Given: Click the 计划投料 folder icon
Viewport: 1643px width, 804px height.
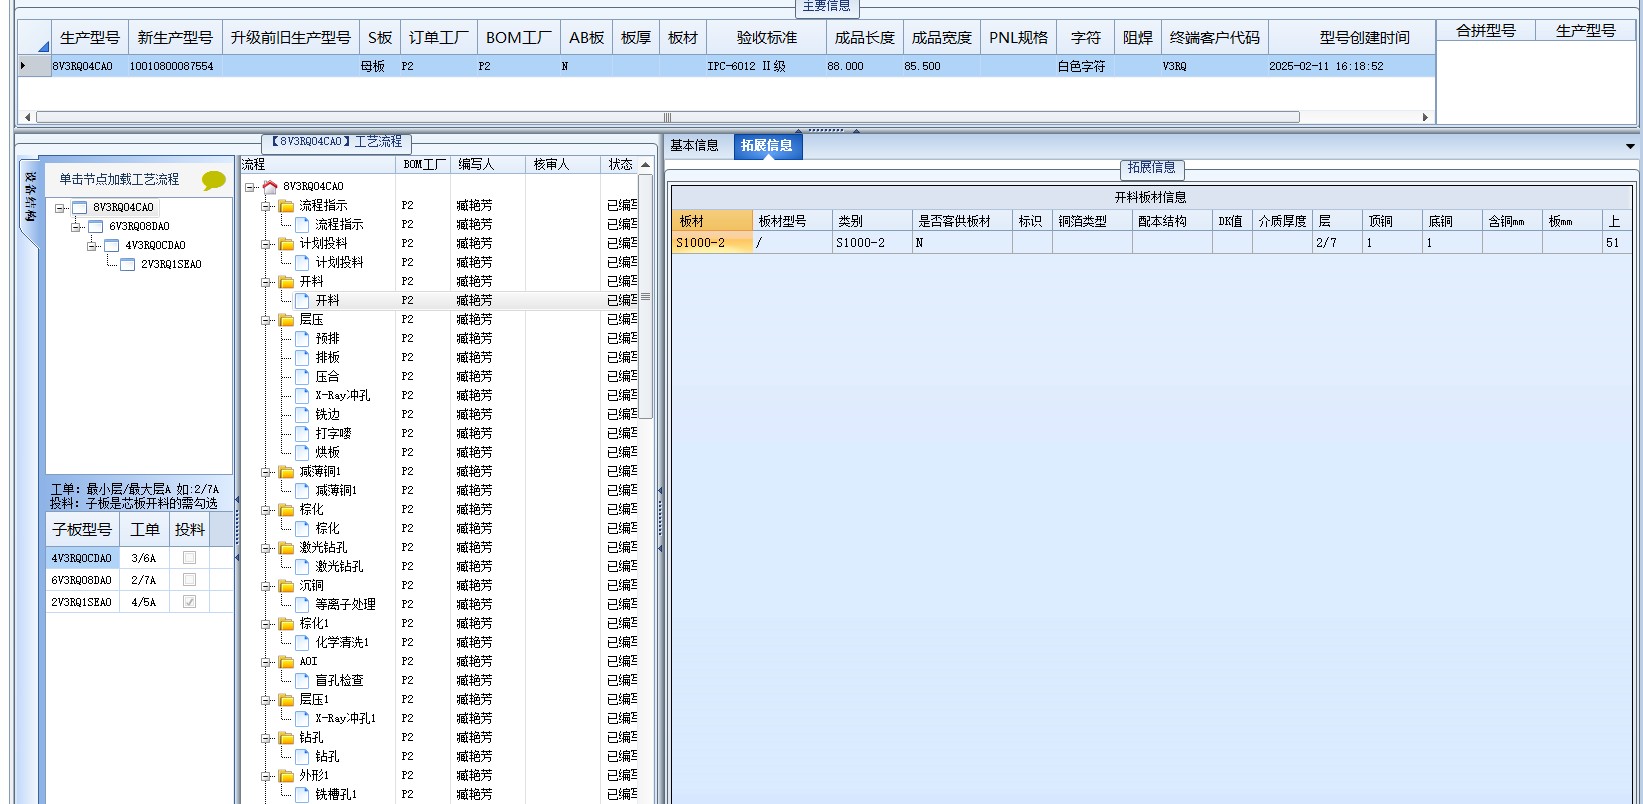Looking at the screenshot, I should point(286,244).
